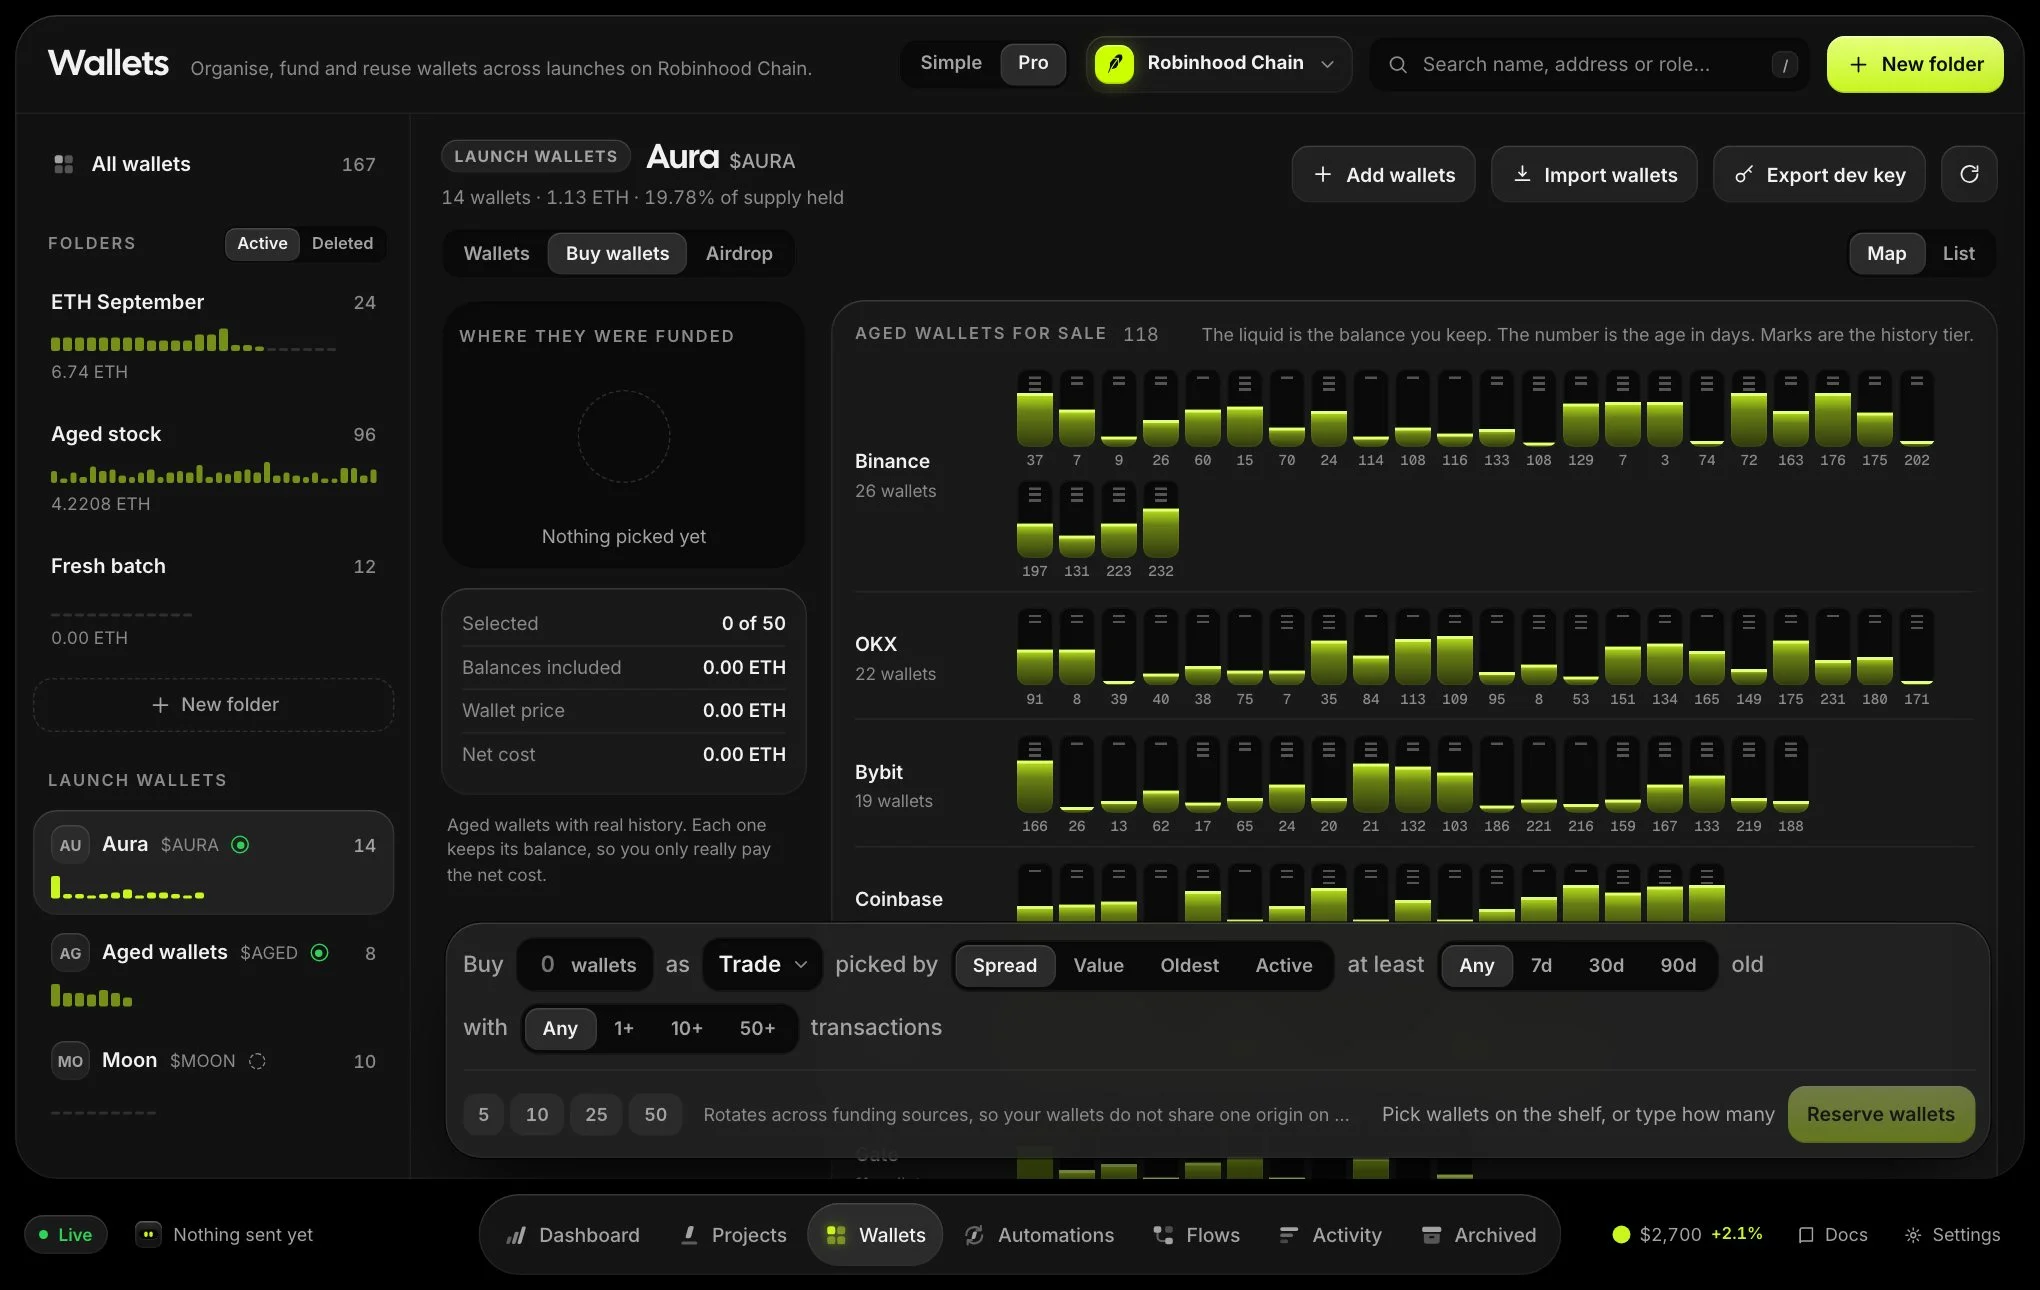Screen dimensions: 2040x1290
Task: Click the refresh icon button beside Export dev key
Action: point(1968,174)
